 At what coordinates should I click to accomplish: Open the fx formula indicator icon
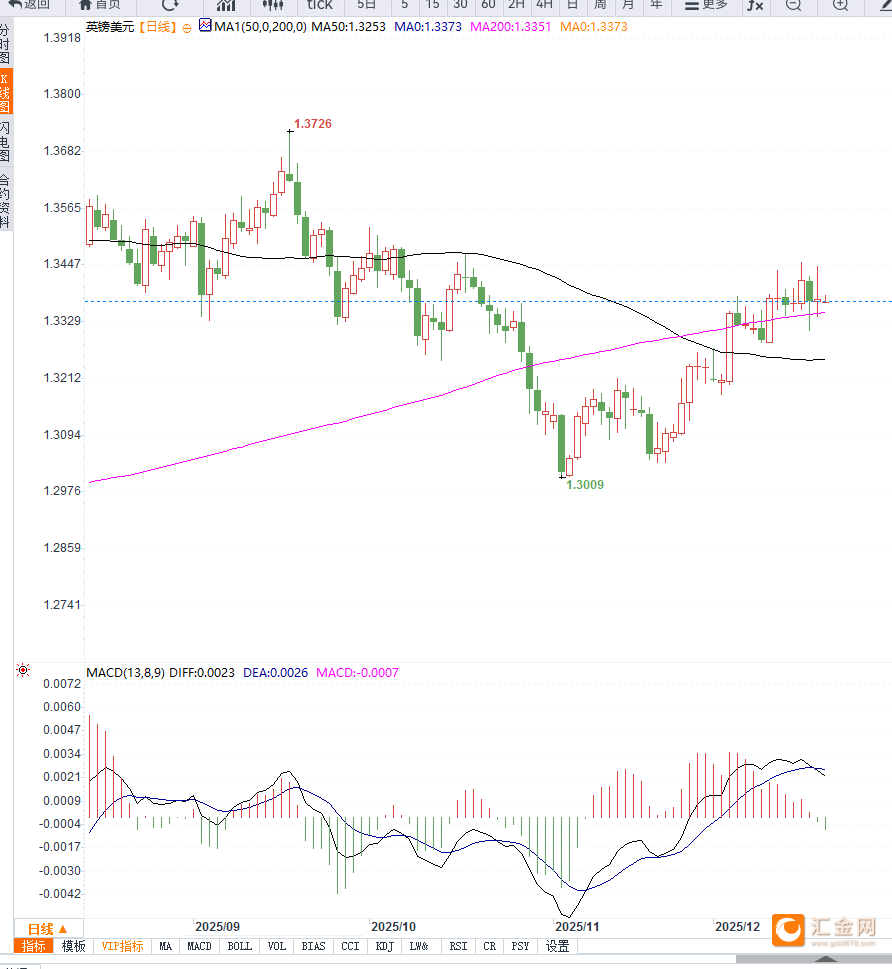[755, 5]
